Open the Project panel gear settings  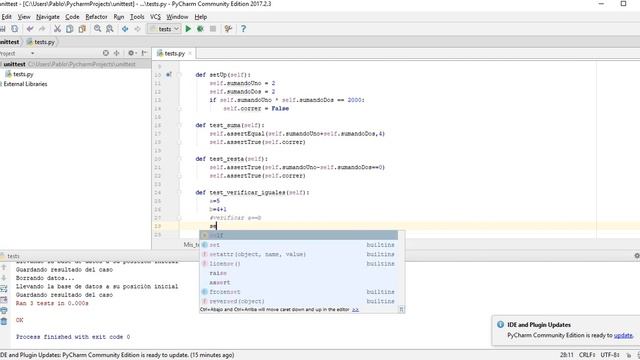point(131,53)
